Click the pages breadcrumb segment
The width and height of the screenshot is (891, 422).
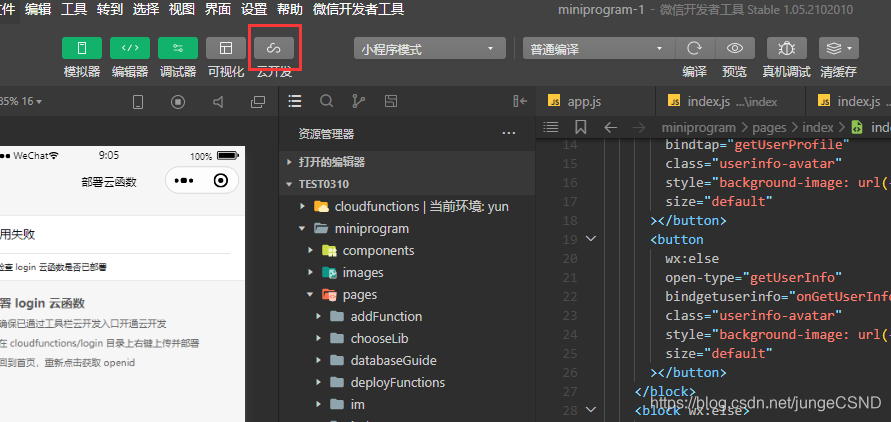[769, 127]
